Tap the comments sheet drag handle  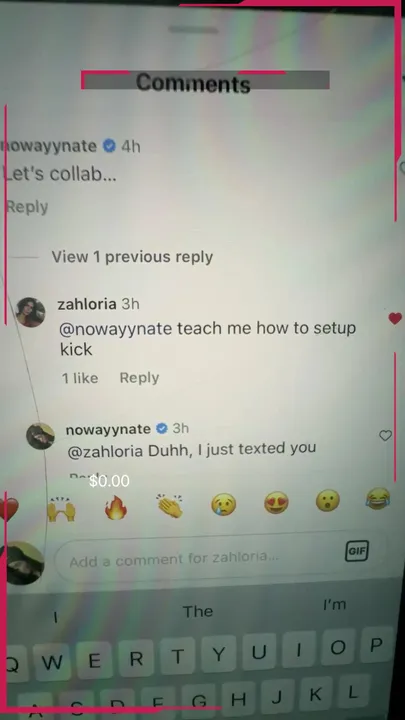click(x=193, y=30)
